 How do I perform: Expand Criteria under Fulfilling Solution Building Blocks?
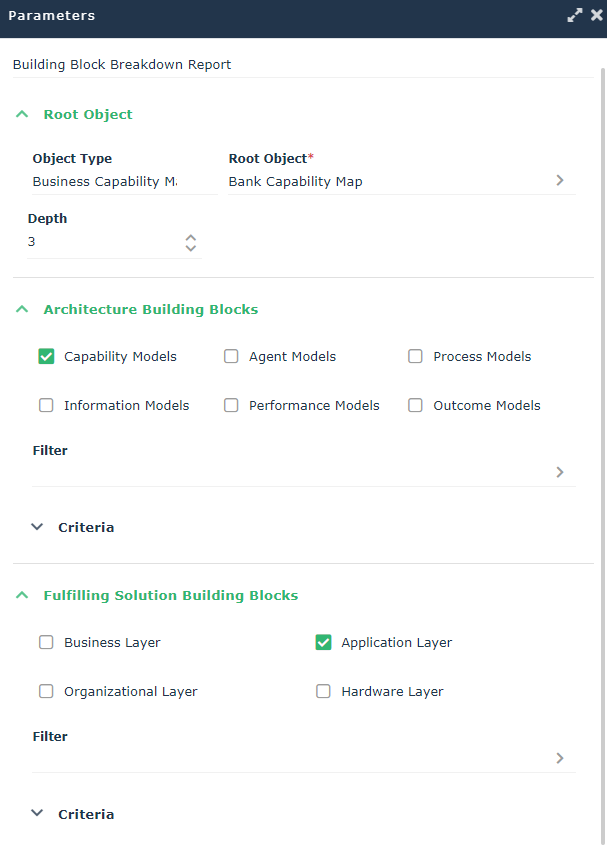pyautogui.click(x=38, y=814)
